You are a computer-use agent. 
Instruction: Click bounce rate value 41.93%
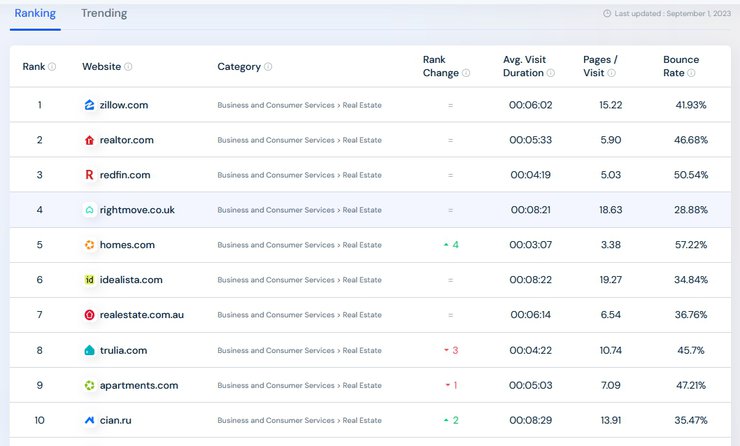tap(691, 105)
